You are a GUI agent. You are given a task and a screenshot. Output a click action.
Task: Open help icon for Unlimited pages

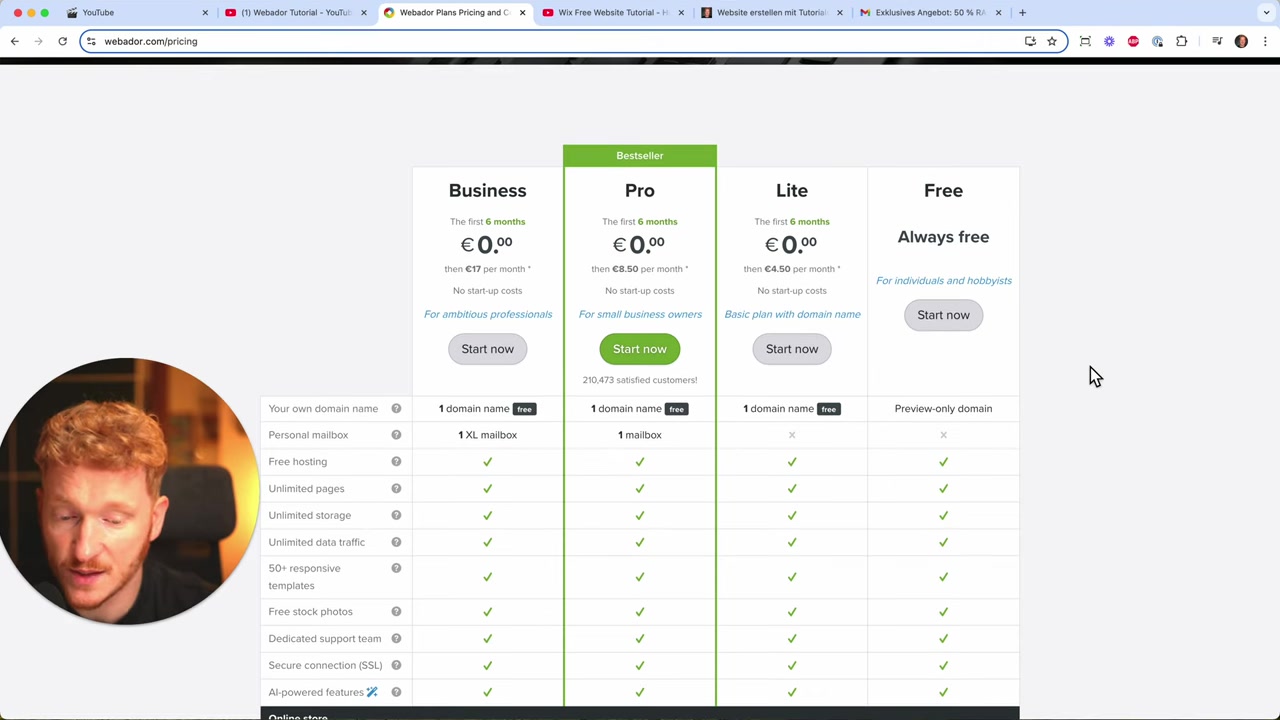coord(396,488)
